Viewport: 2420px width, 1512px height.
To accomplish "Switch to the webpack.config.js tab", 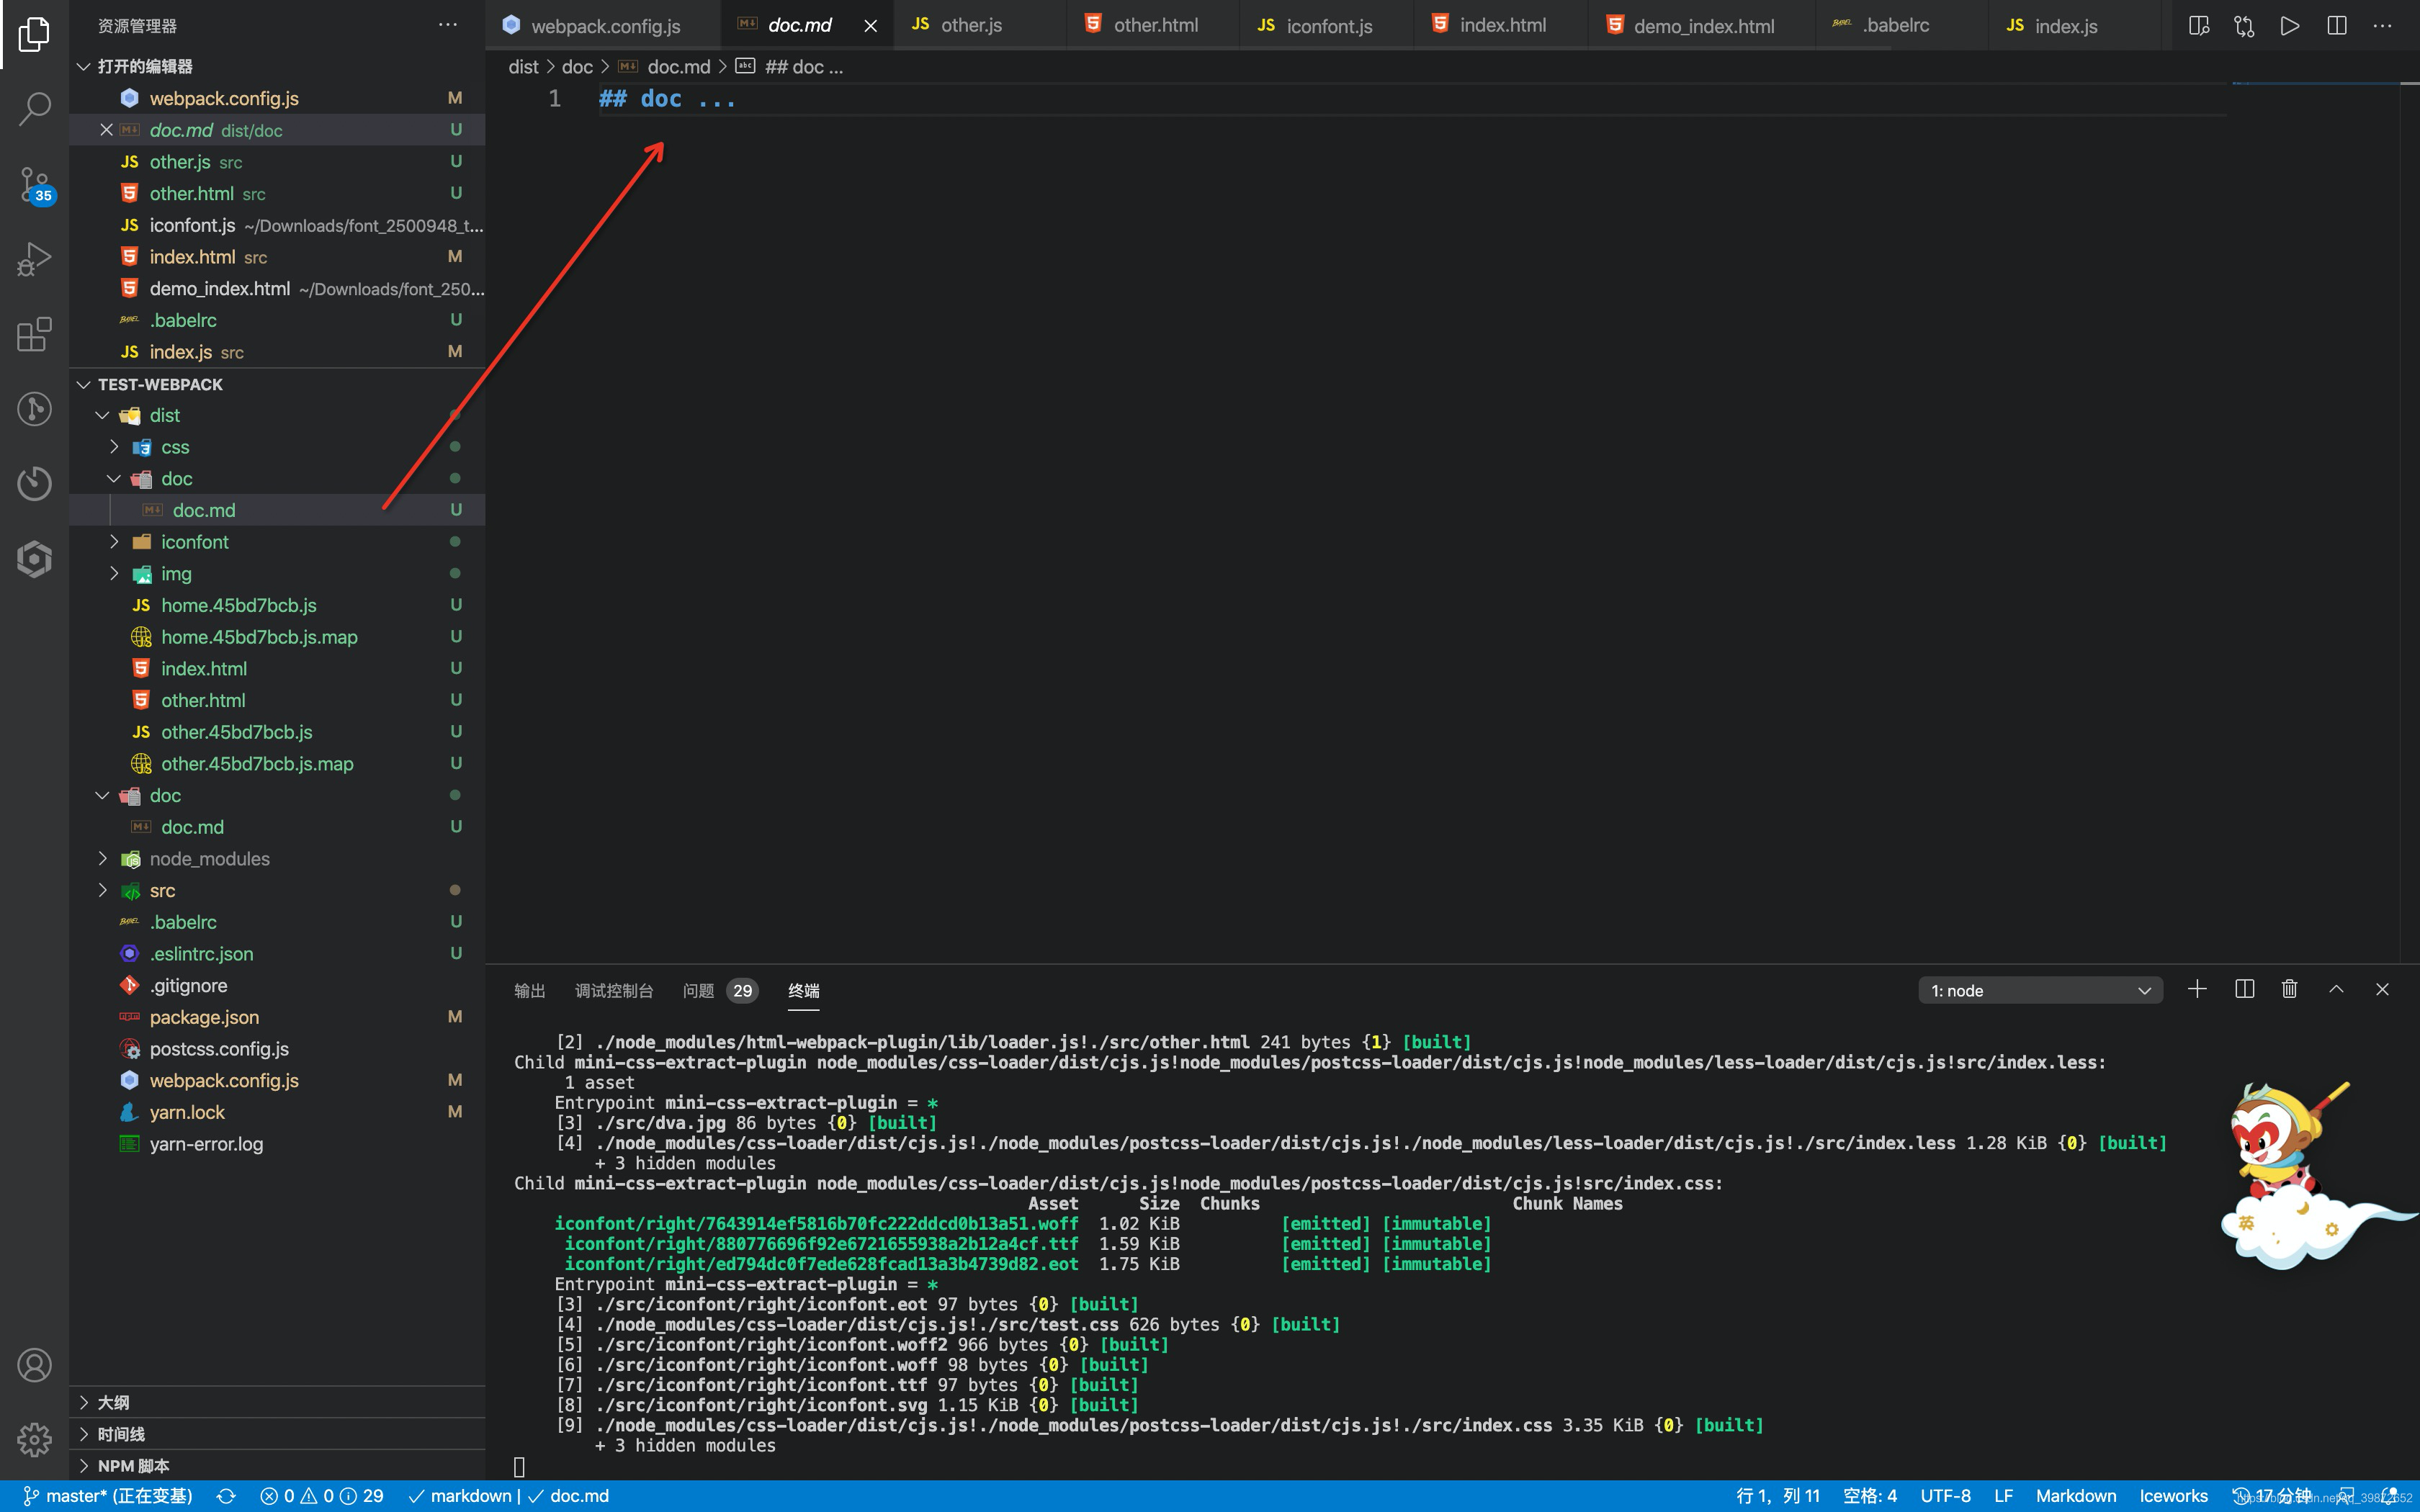I will (x=603, y=26).
